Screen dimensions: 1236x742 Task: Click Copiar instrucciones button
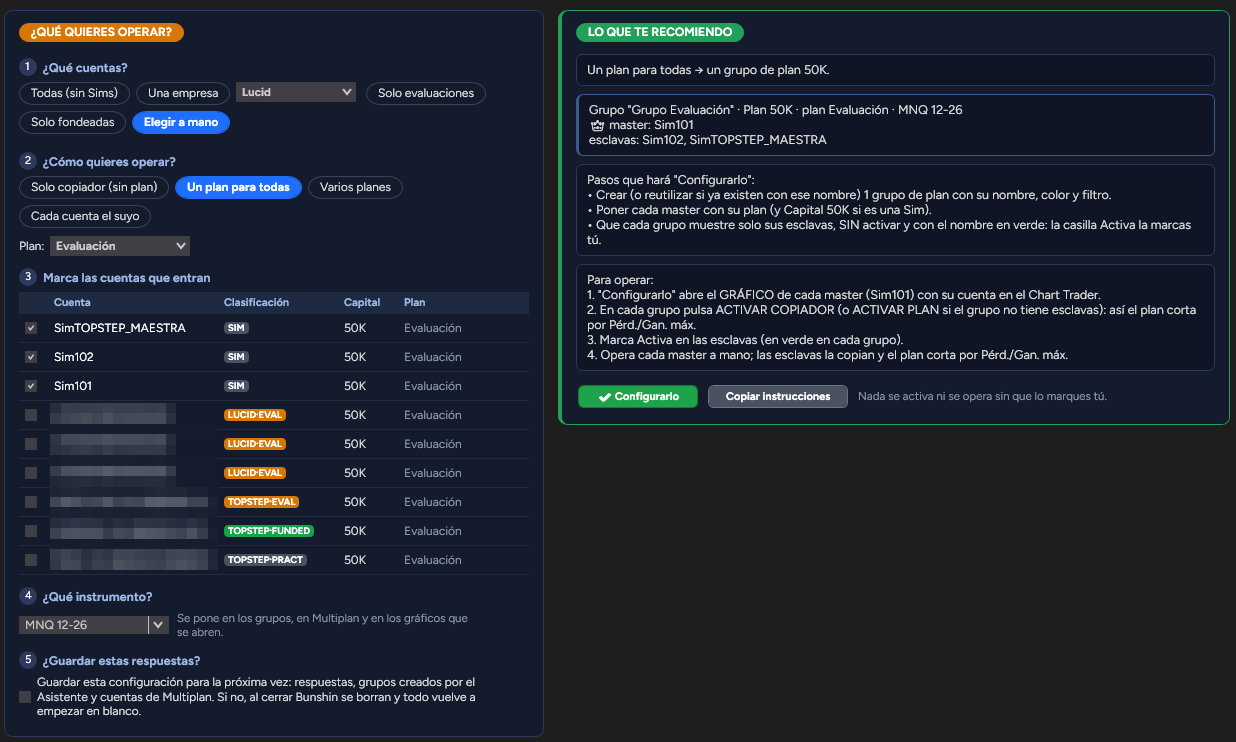click(x=778, y=397)
